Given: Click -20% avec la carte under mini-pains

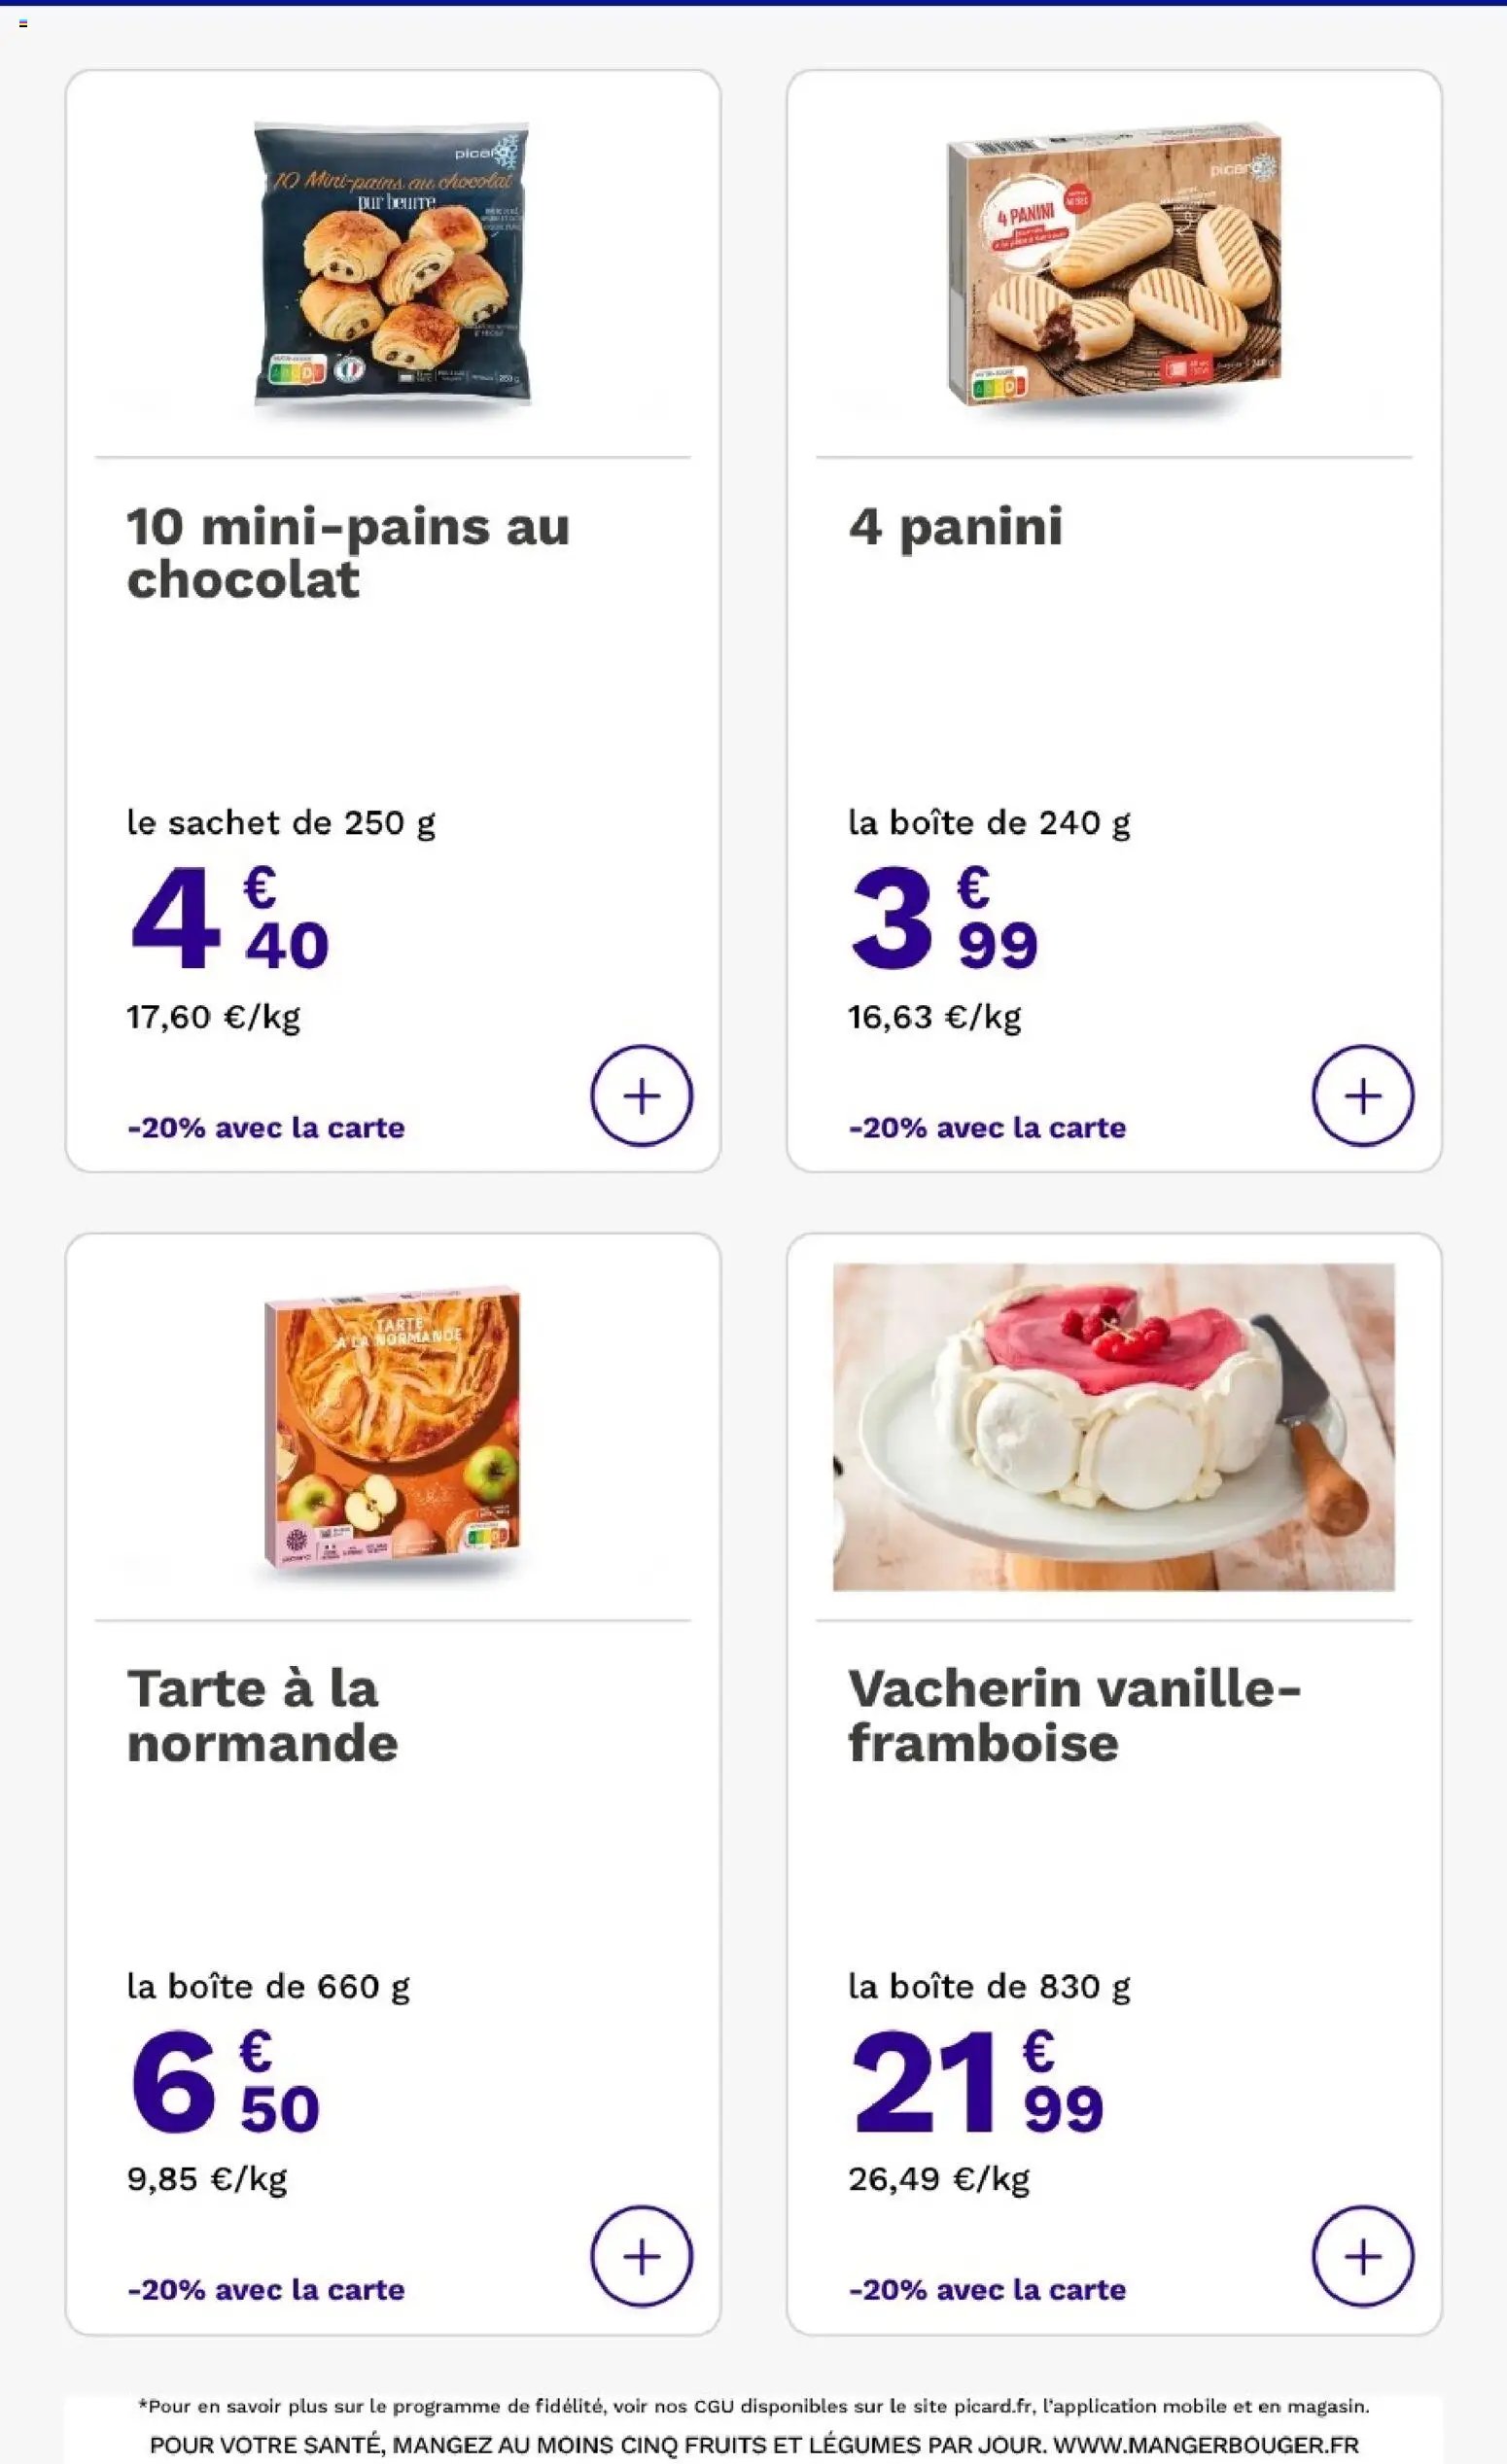Looking at the screenshot, I should pos(266,1128).
